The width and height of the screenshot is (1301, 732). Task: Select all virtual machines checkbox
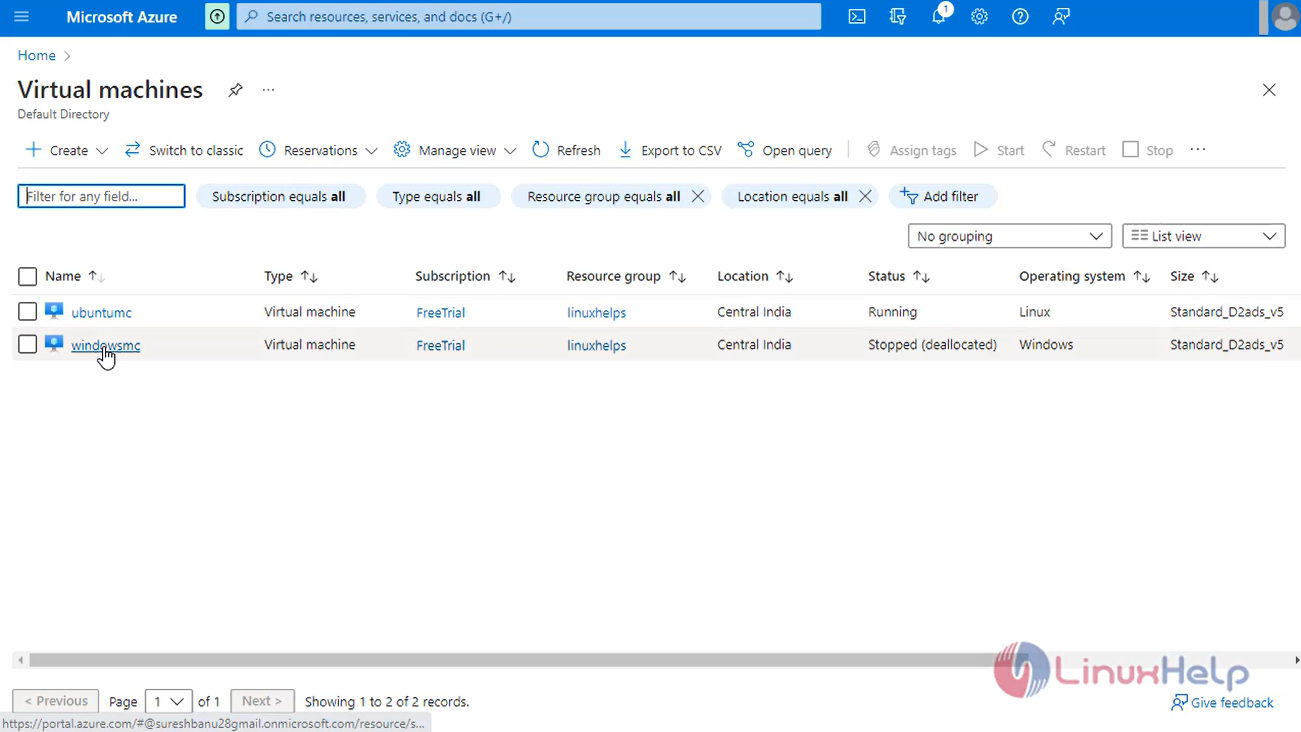click(x=28, y=277)
